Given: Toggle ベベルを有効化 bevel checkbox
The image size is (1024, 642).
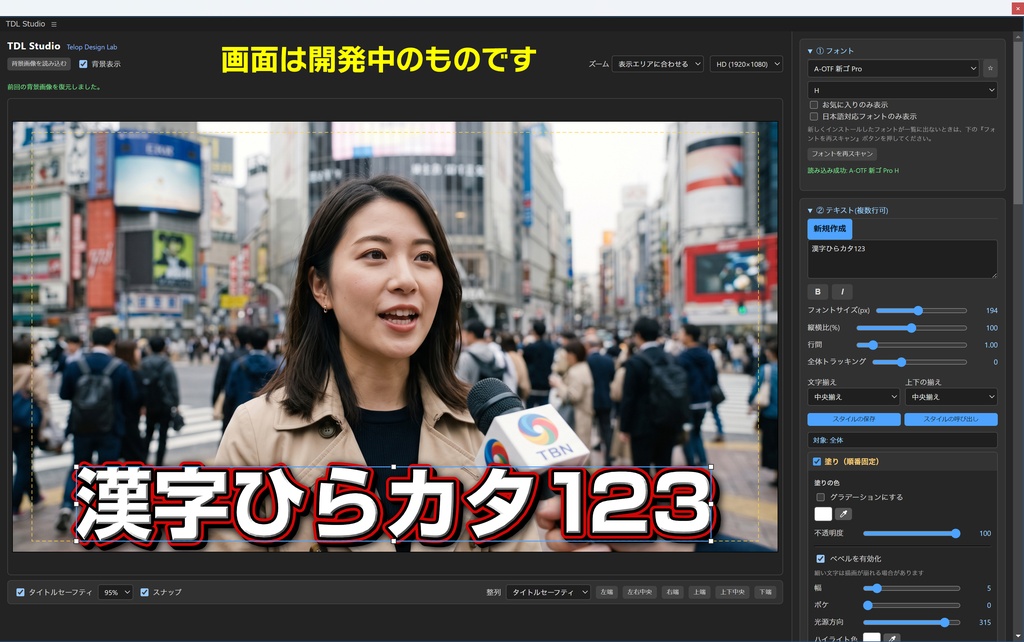Looking at the screenshot, I should click(x=821, y=558).
